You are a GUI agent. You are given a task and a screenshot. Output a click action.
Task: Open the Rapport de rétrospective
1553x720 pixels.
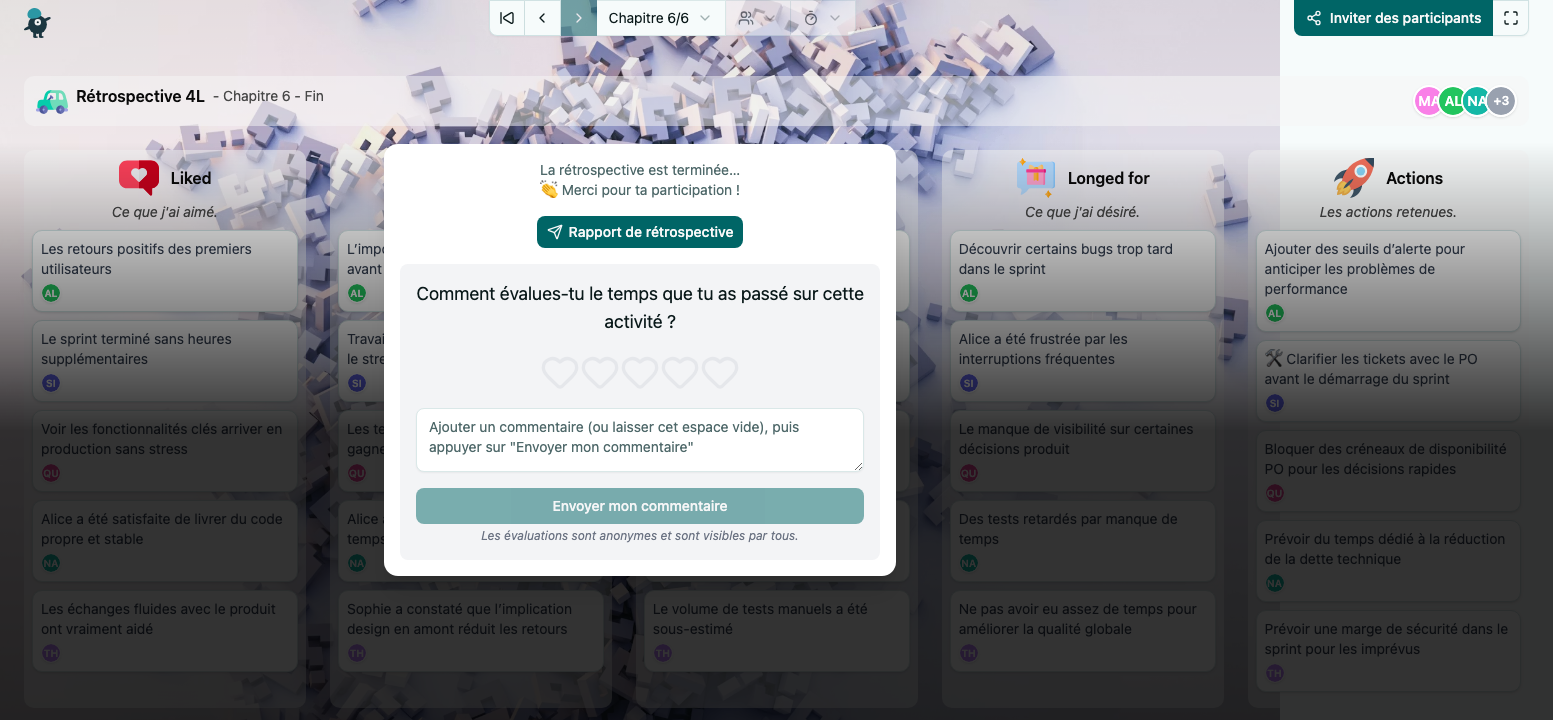click(640, 232)
